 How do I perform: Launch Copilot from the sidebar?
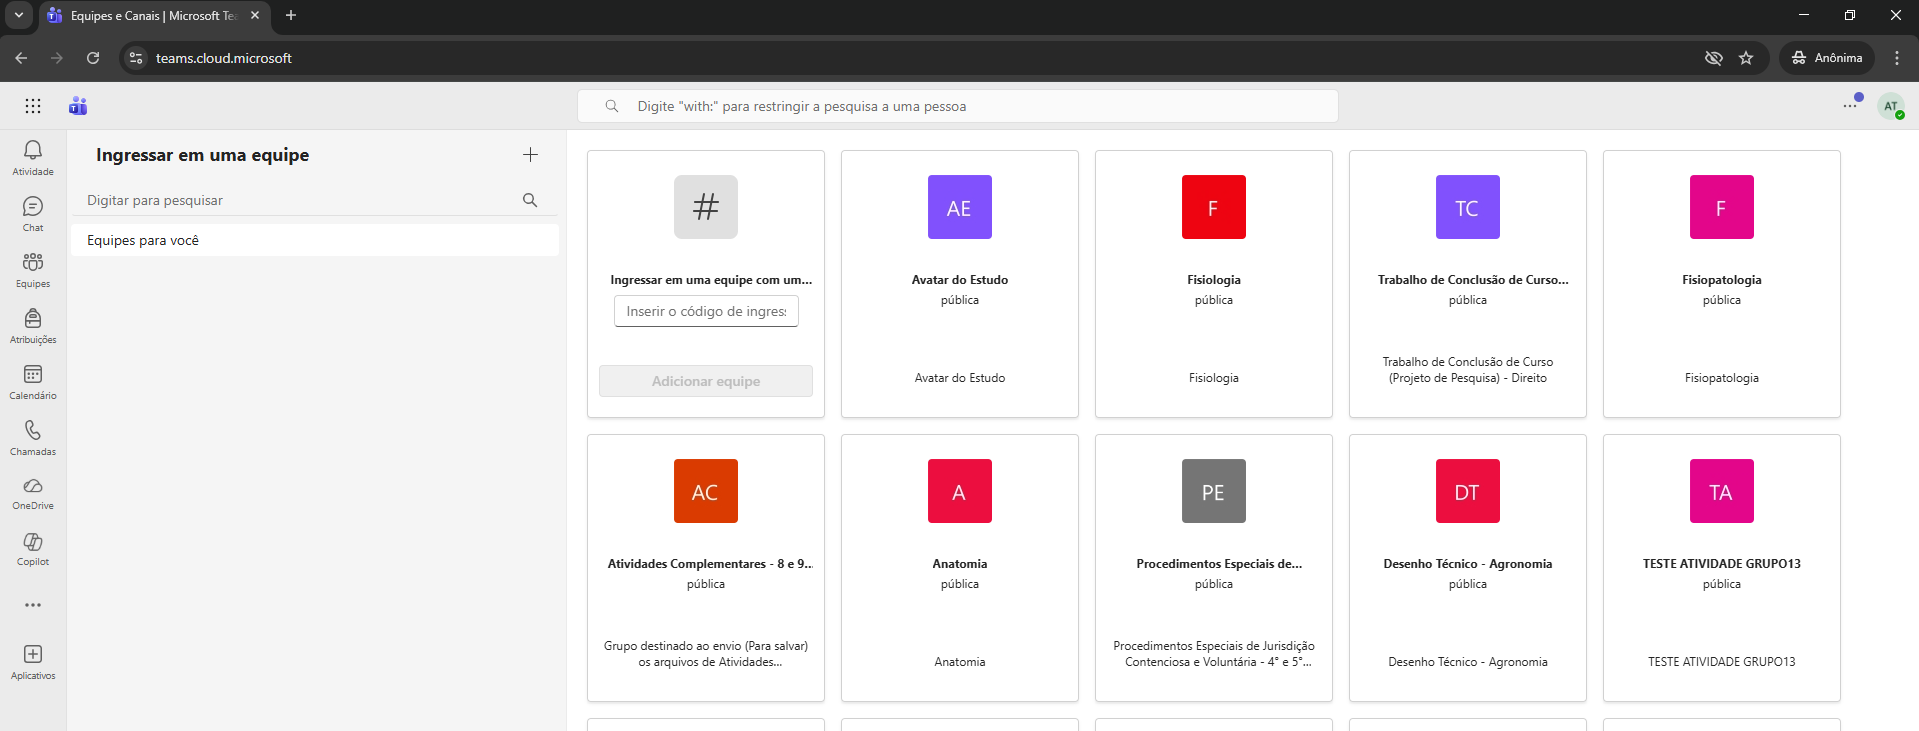click(x=33, y=543)
